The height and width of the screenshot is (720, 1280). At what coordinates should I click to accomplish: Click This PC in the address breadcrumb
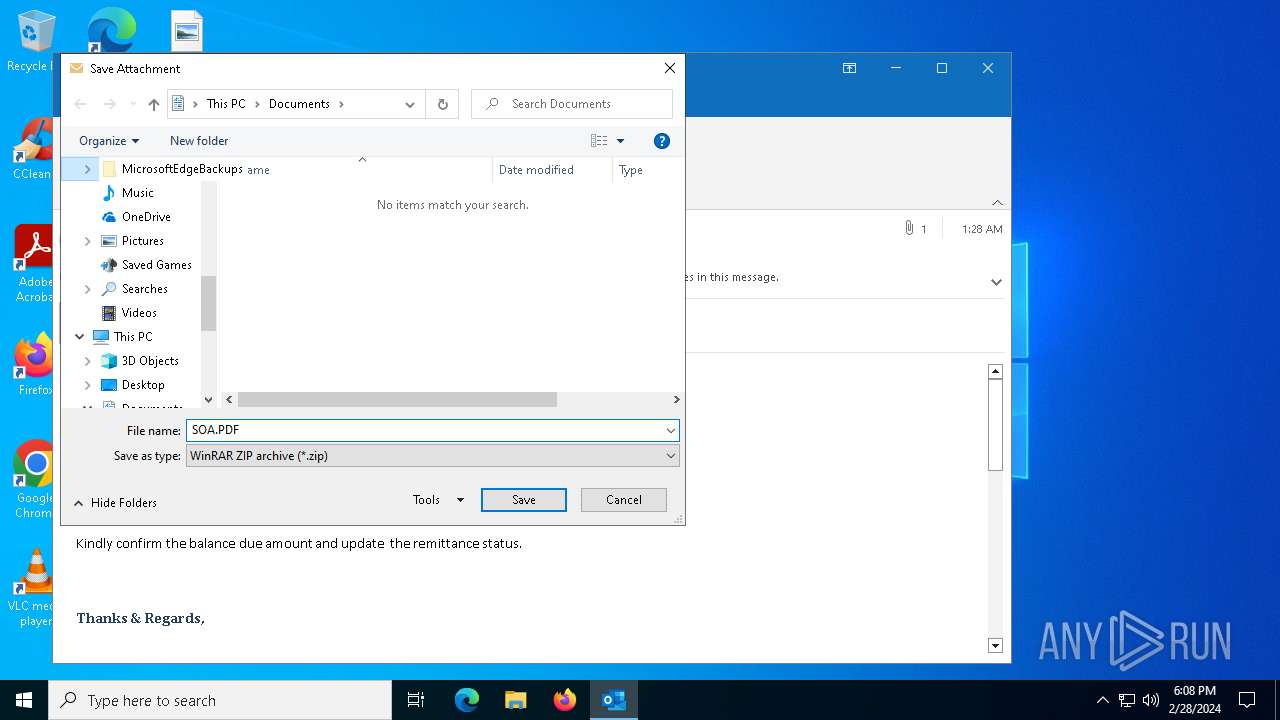point(226,104)
